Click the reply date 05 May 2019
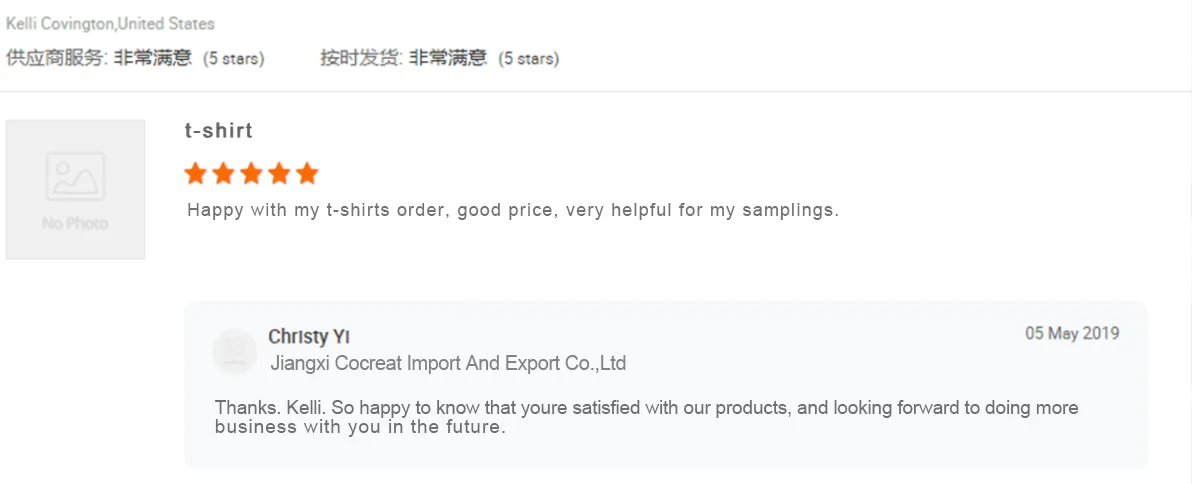The width and height of the screenshot is (1192, 484). tap(1072, 333)
